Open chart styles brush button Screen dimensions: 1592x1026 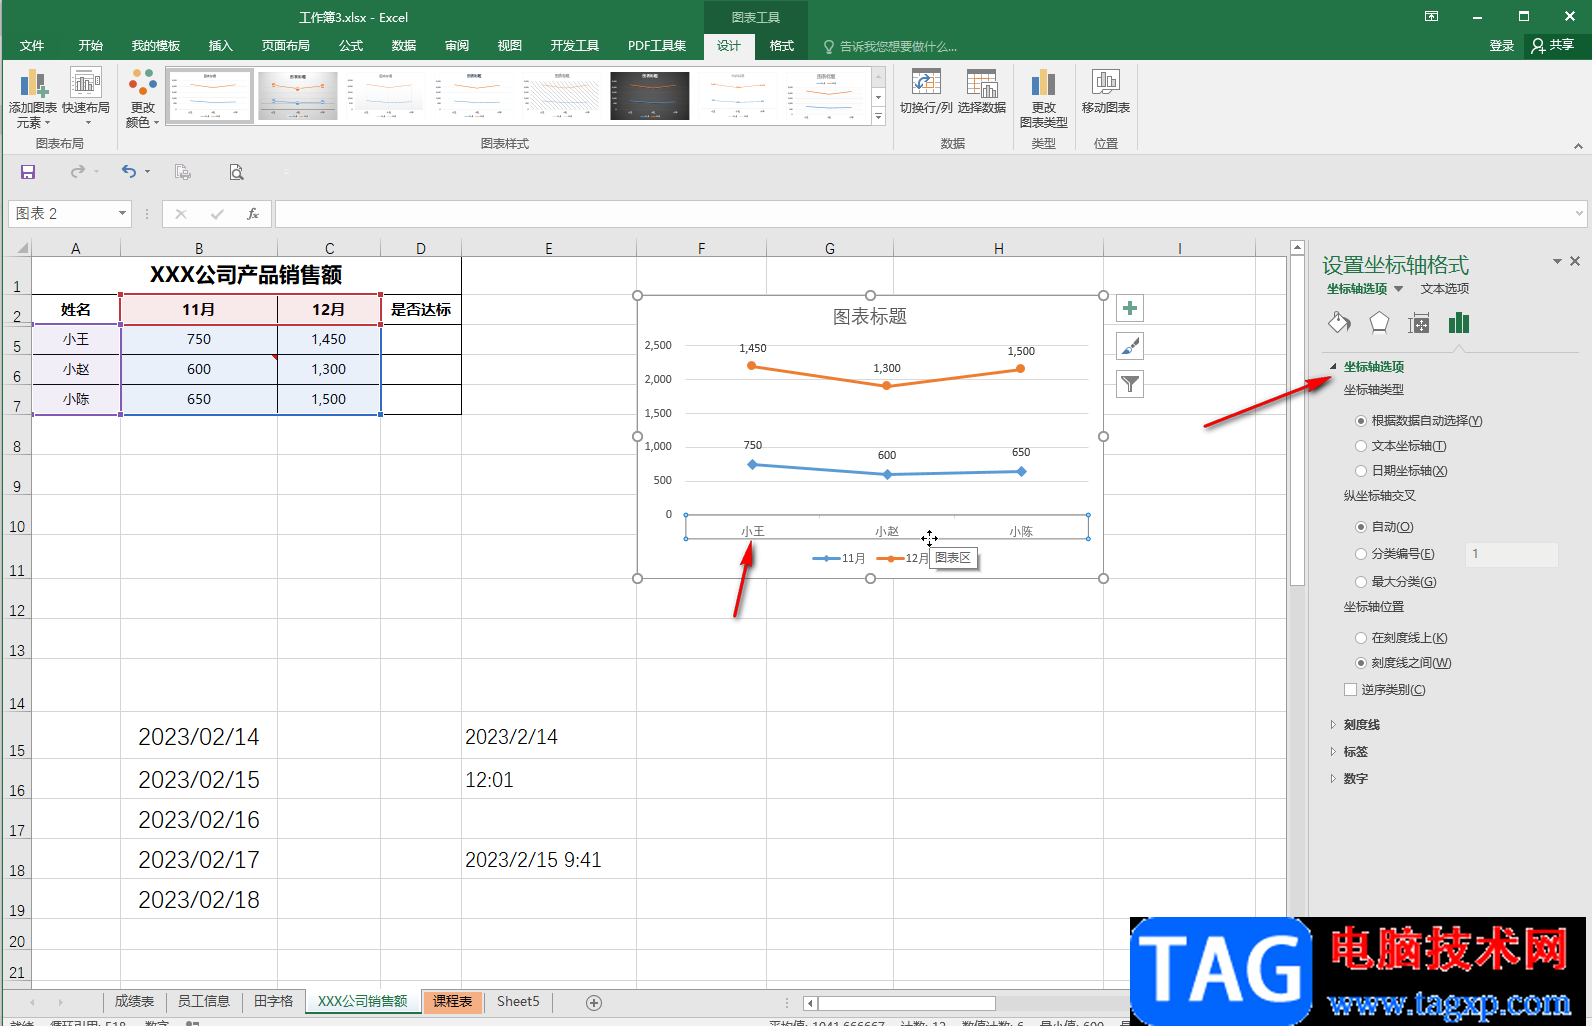(1130, 346)
